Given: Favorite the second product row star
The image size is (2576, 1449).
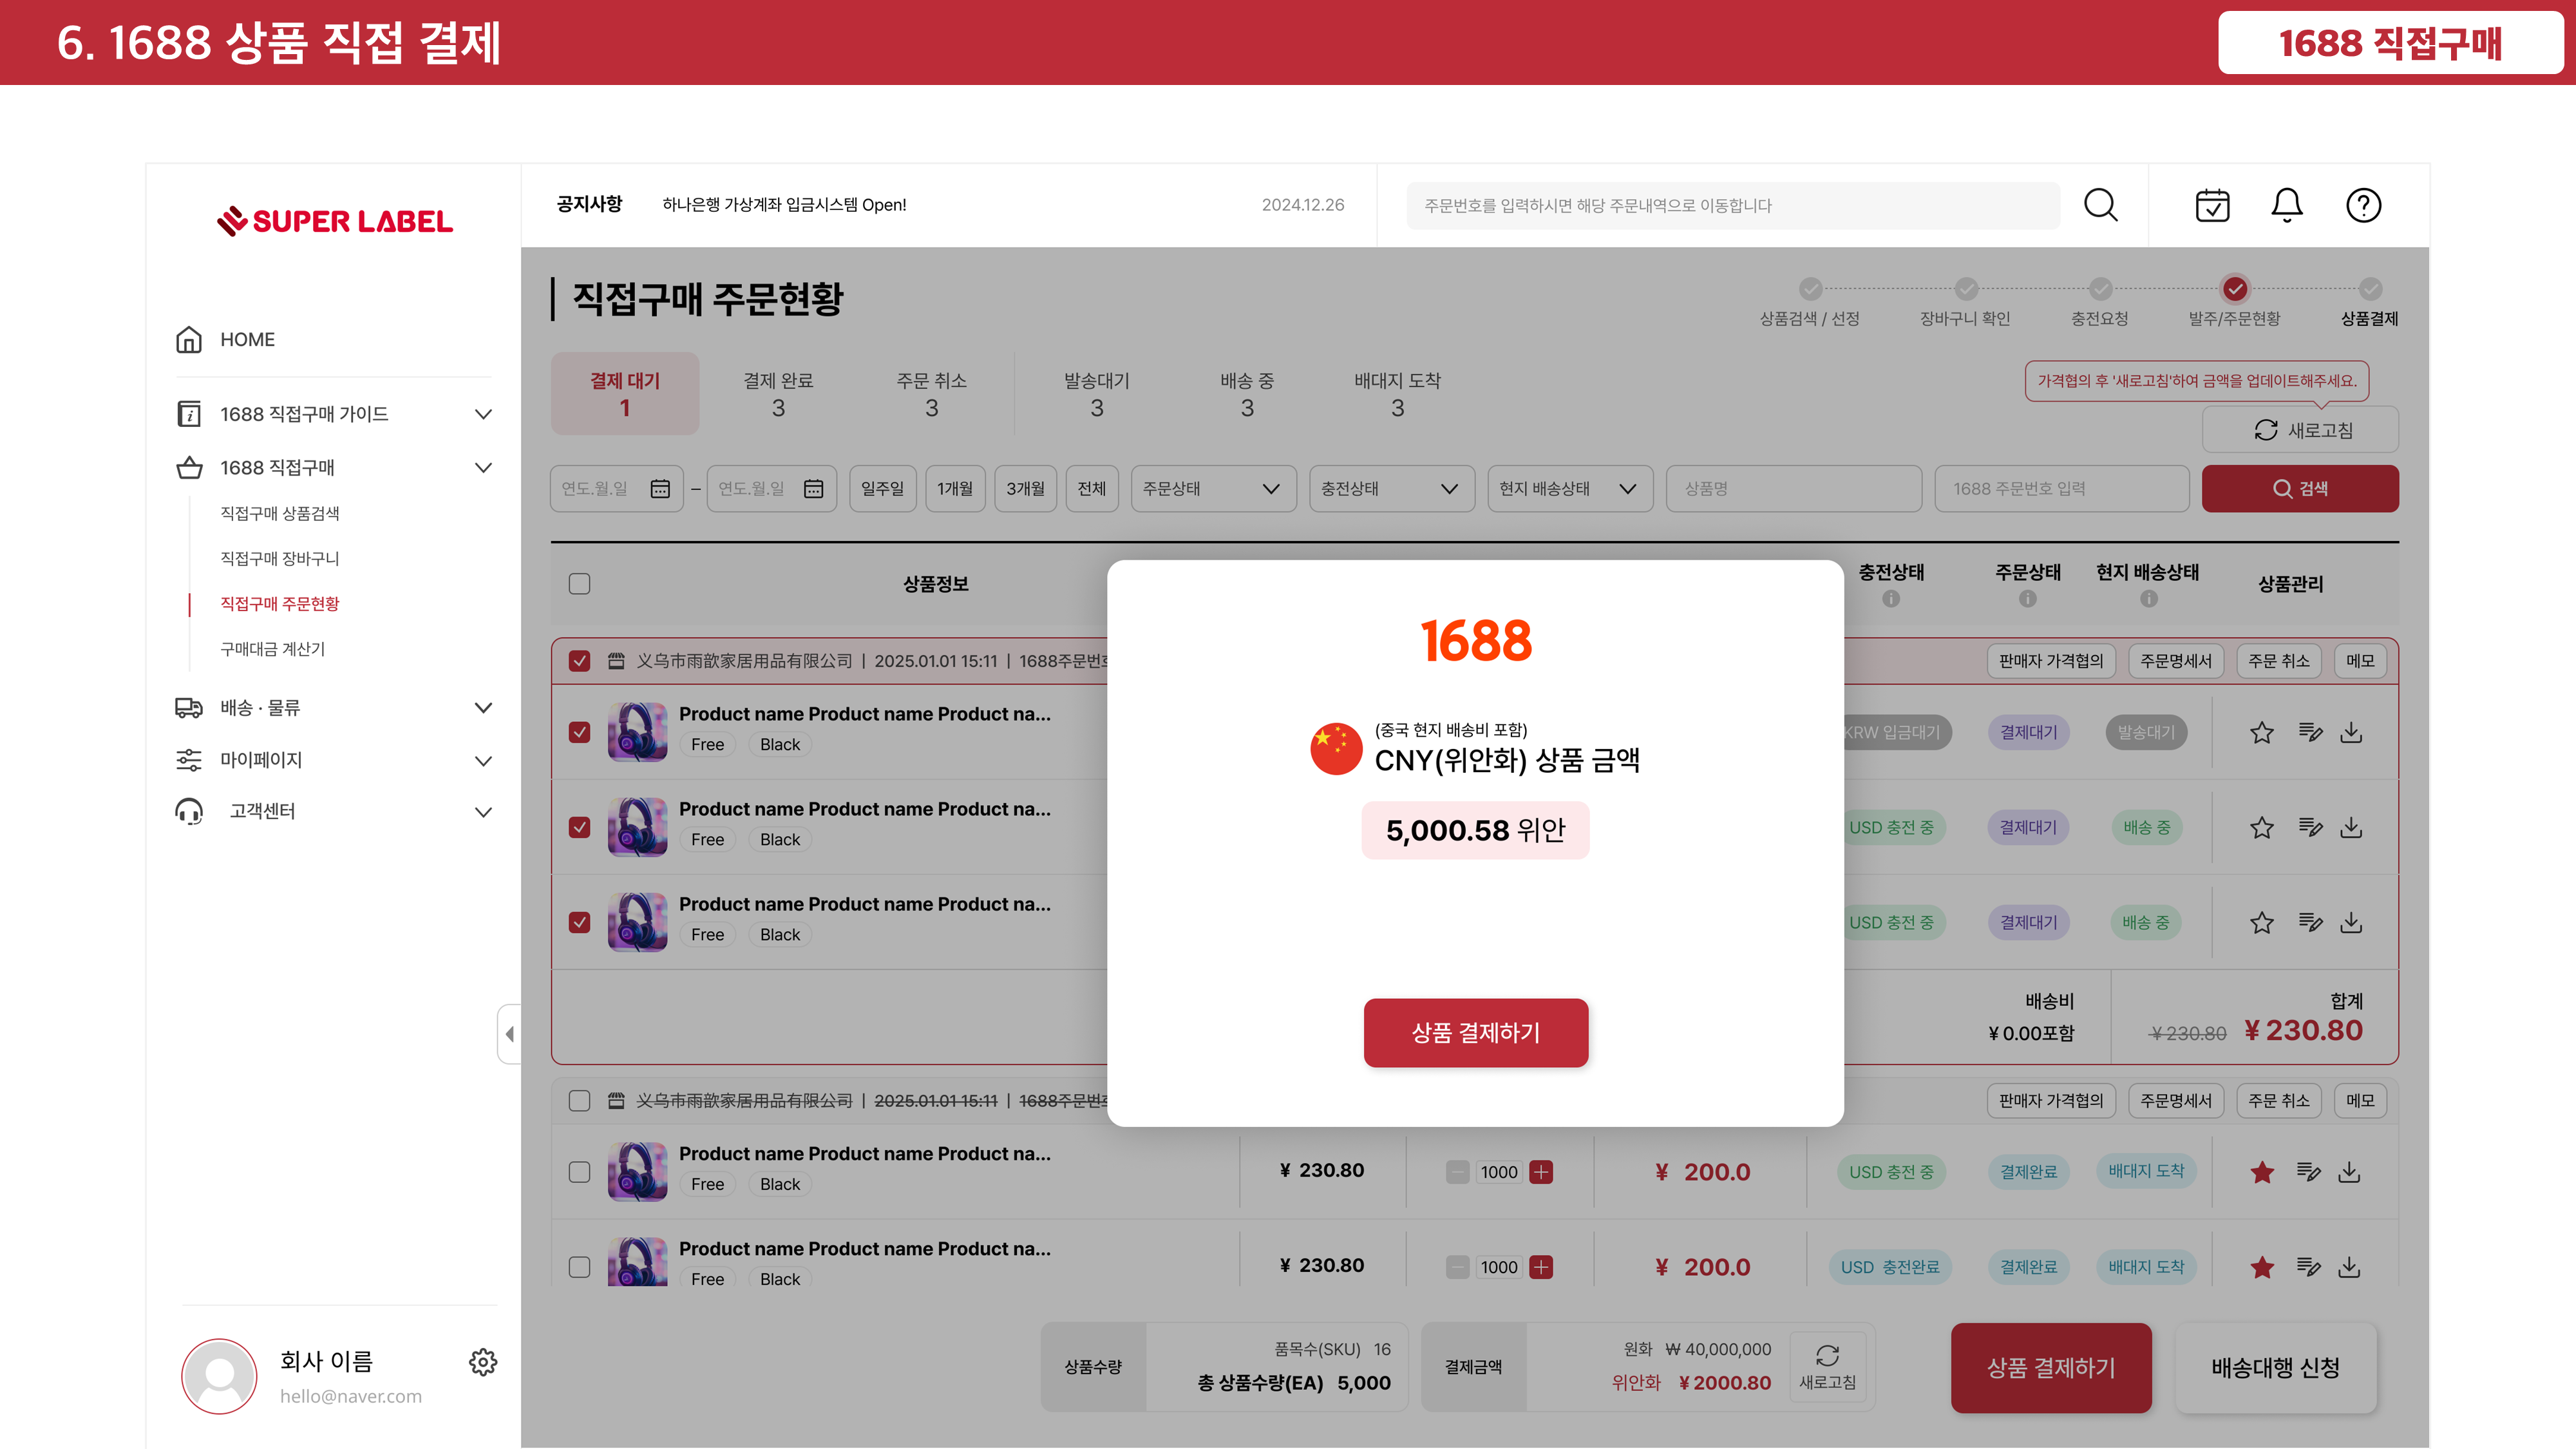Looking at the screenshot, I should (x=2262, y=828).
